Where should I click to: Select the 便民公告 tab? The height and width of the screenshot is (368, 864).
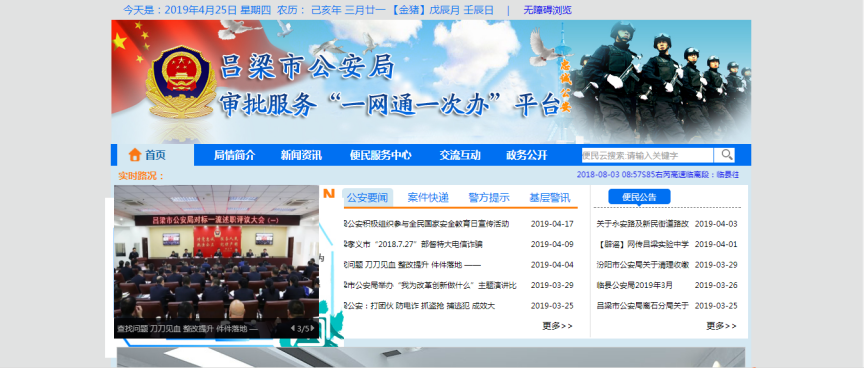click(x=639, y=197)
